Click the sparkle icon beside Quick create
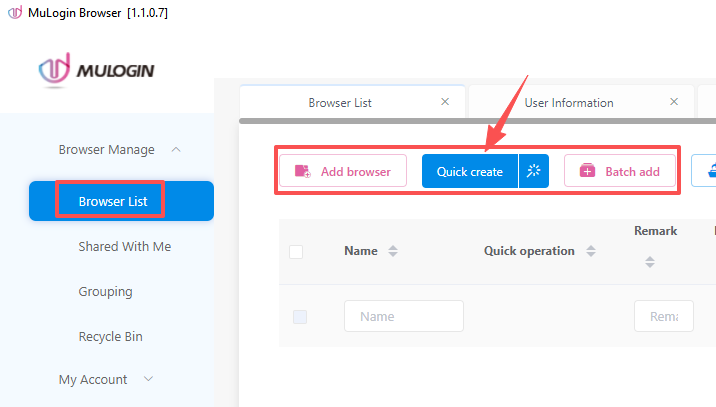 (x=534, y=171)
